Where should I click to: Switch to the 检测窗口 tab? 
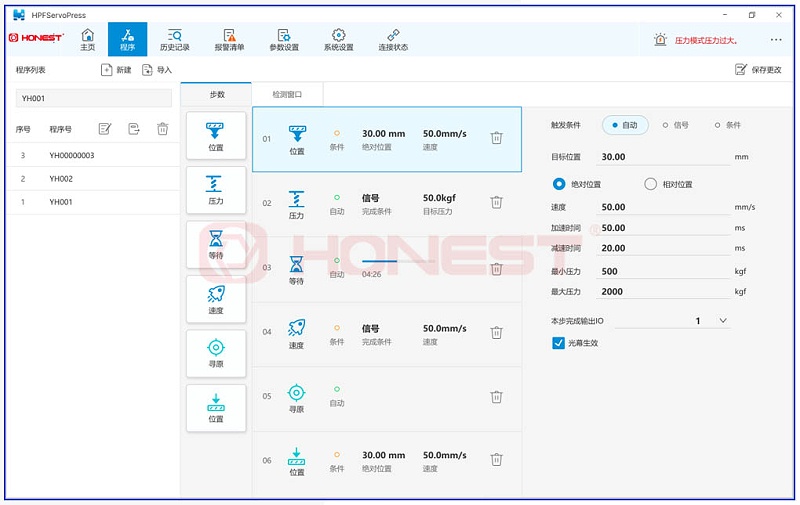pyautogui.click(x=286, y=95)
